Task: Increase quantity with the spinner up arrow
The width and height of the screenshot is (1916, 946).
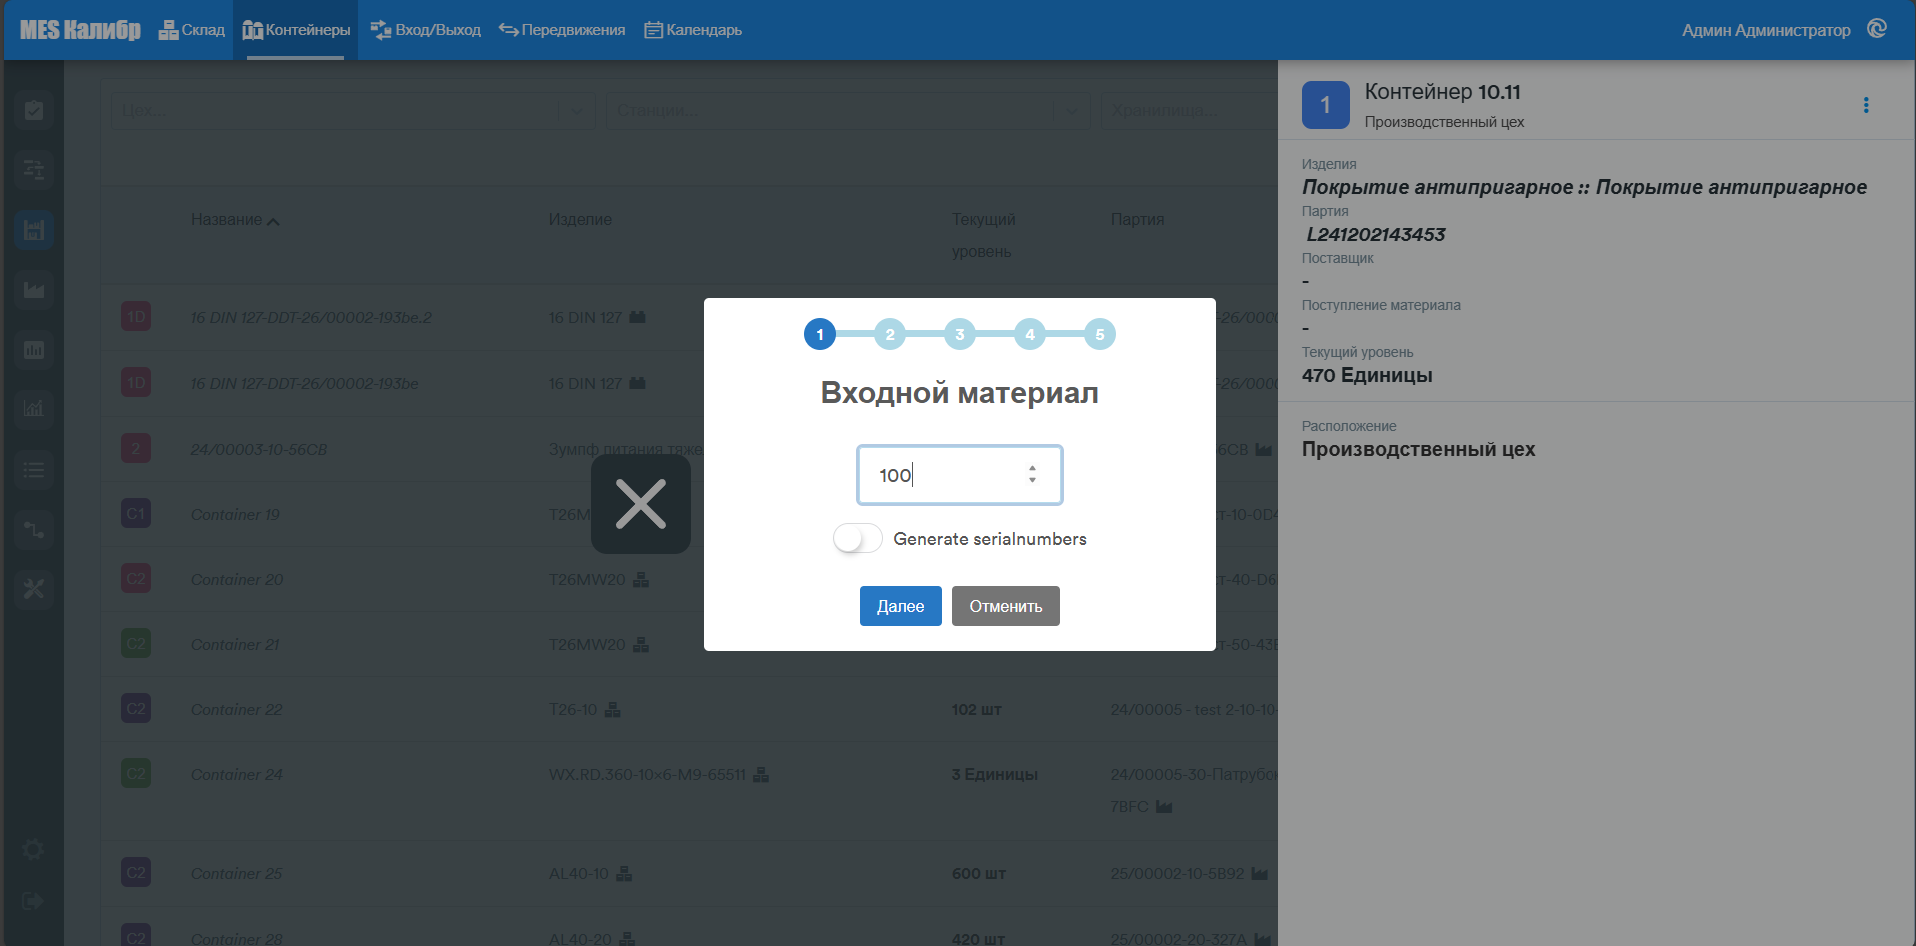Action: (1032, 467)
